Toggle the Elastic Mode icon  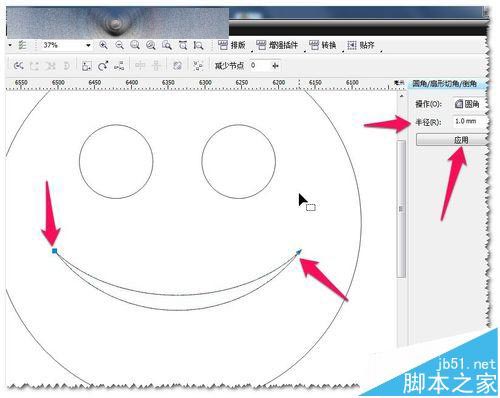coord(177,66)
